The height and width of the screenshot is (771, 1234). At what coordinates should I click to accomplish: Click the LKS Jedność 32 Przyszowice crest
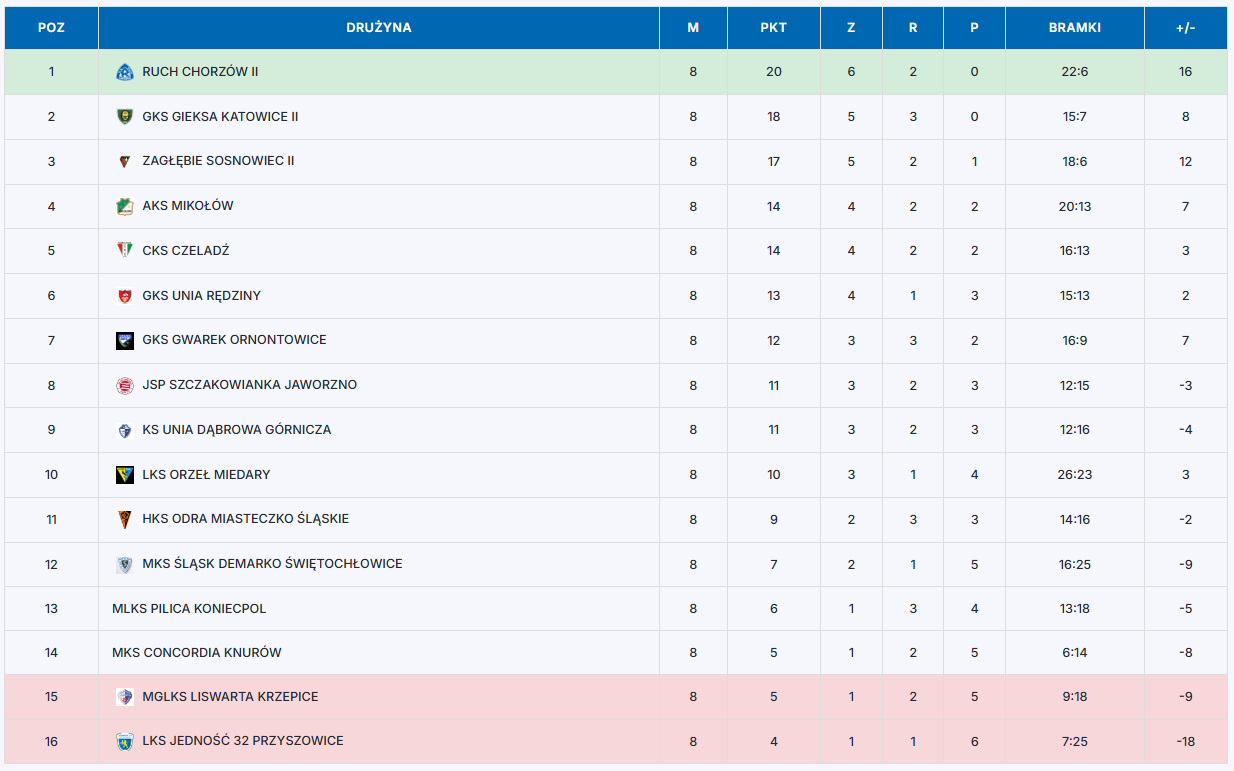(124, 741)
